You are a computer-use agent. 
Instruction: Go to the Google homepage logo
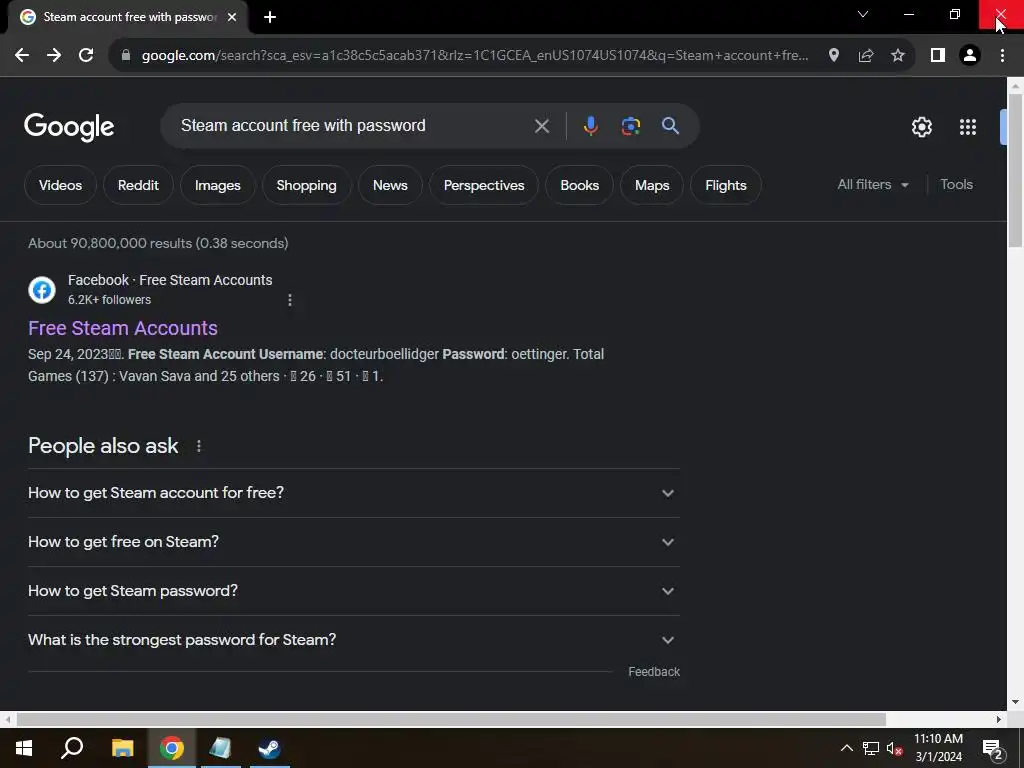pos(69,127)
